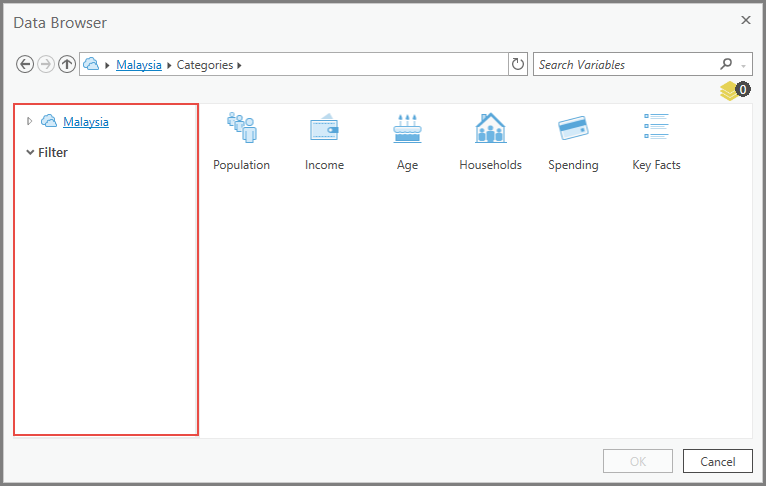This screenshot has width=766, height=486.
Task: Expand breadcrumb arrow after cloud icon
Action: tap(107, 65)
